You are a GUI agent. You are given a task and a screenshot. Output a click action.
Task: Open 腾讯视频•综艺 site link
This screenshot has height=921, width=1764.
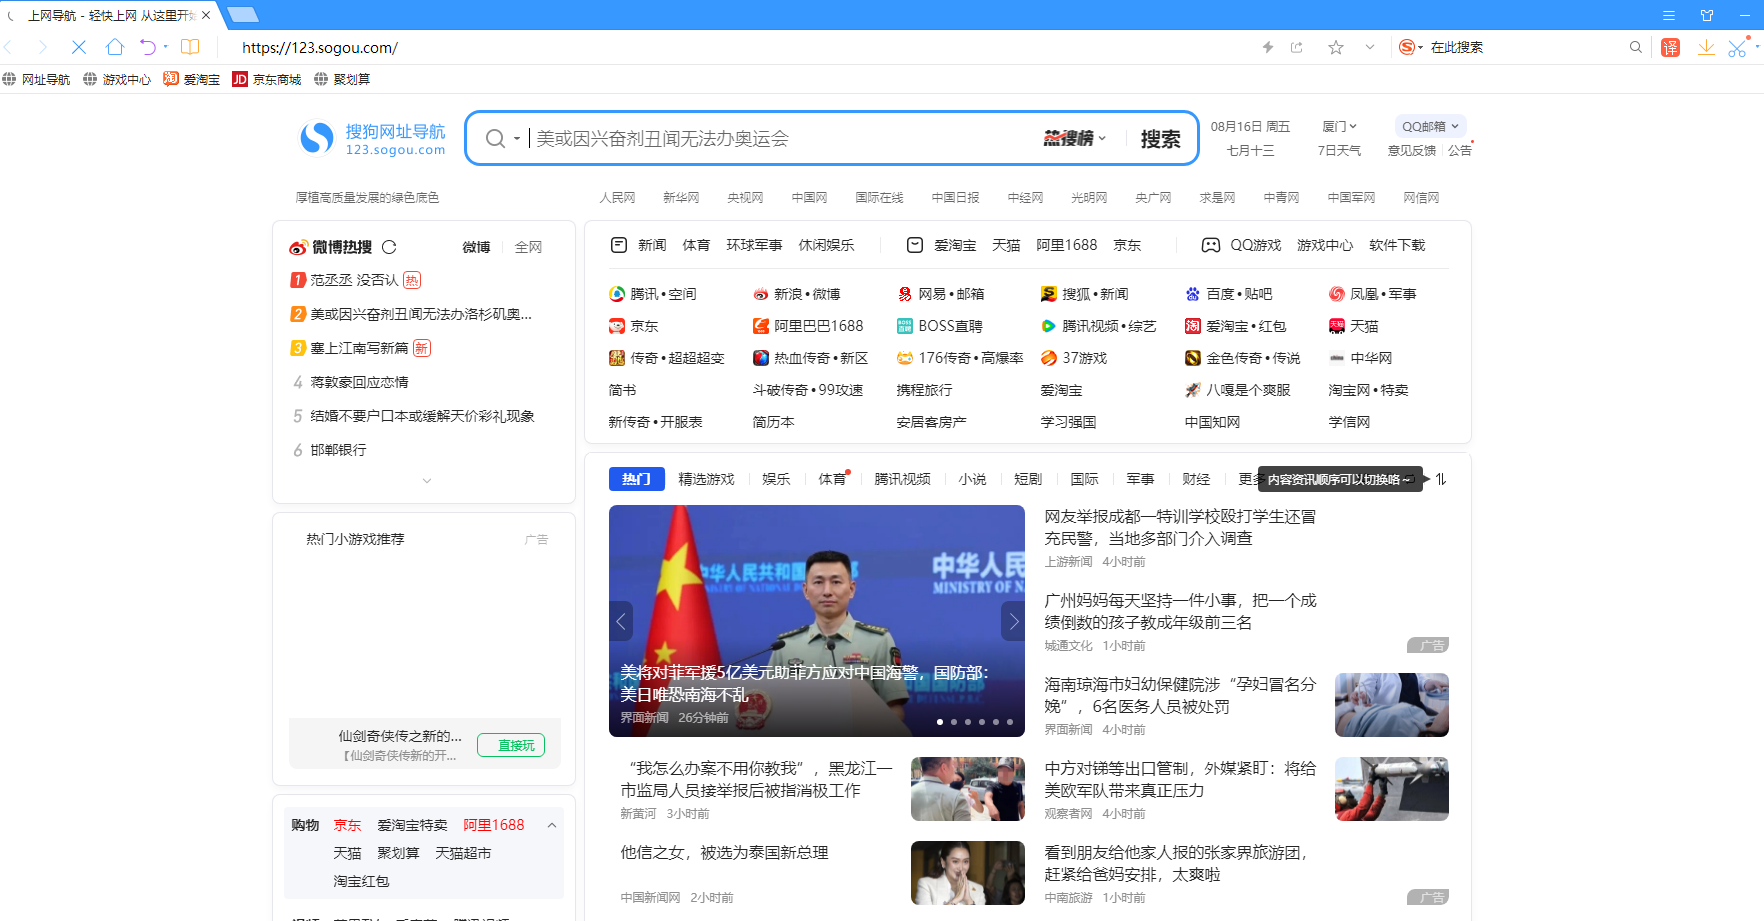[1099, 326]
